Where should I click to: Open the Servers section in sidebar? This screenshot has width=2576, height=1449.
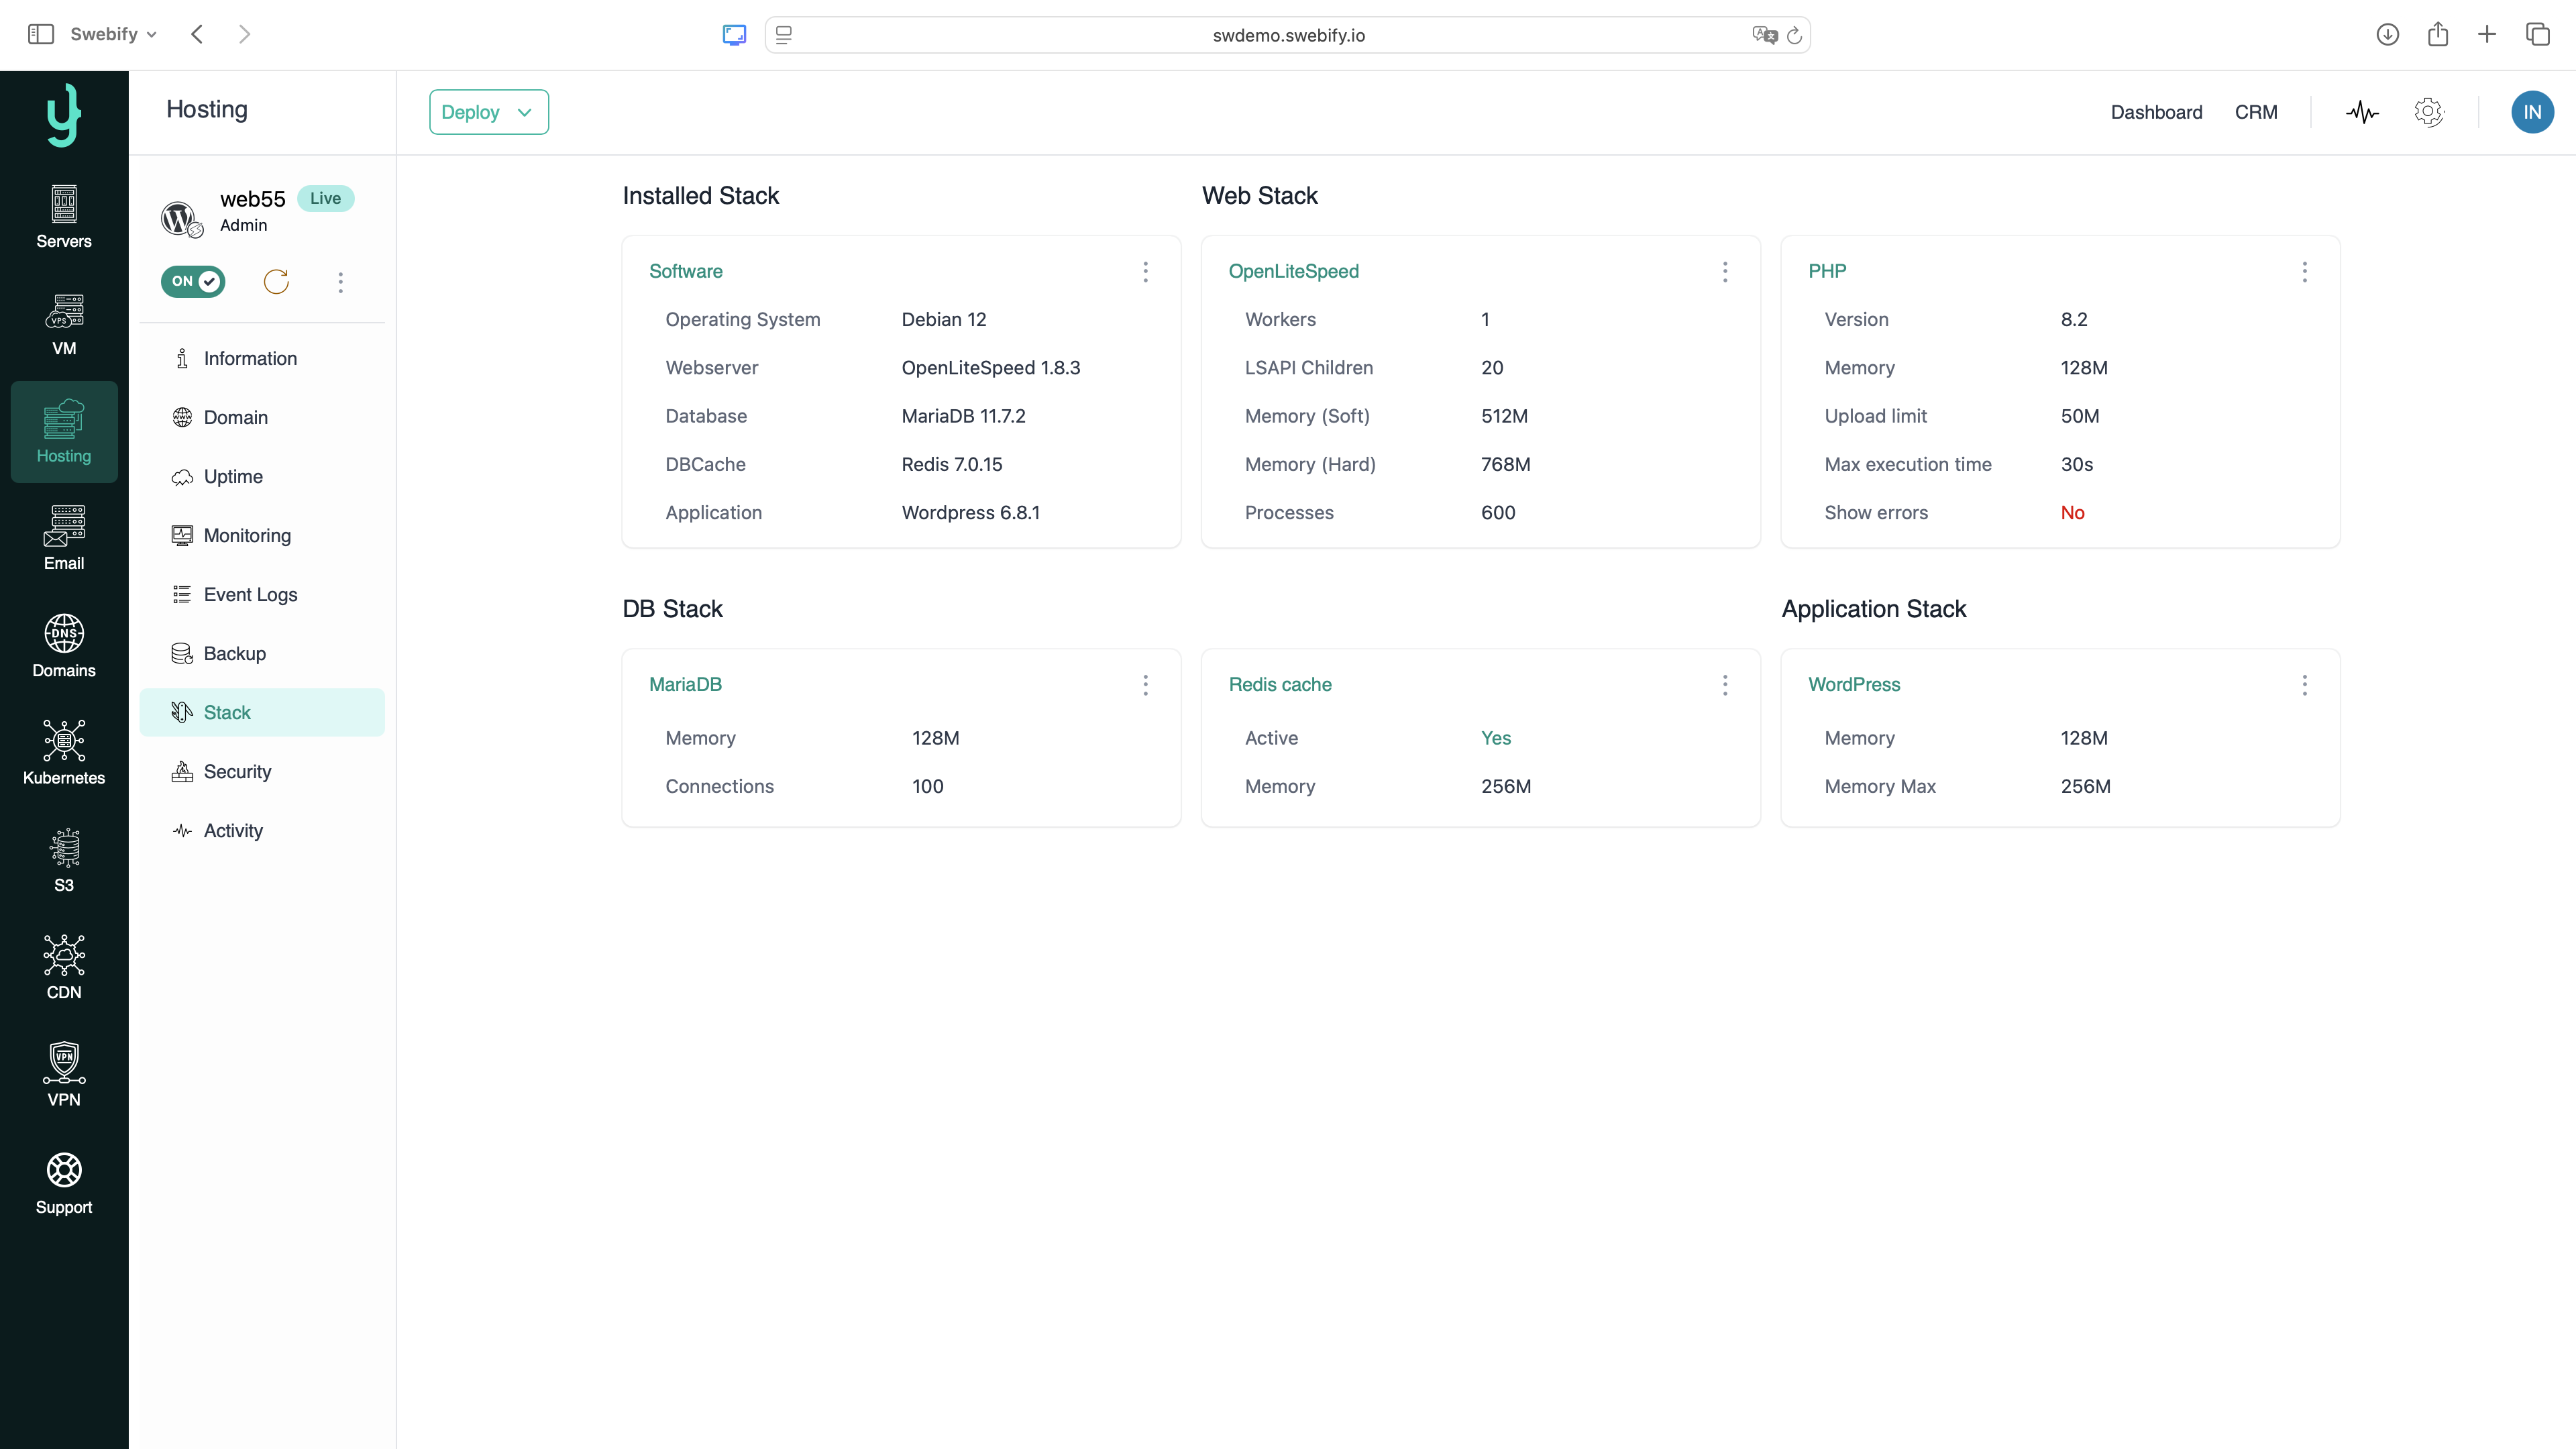pos(64,217)
